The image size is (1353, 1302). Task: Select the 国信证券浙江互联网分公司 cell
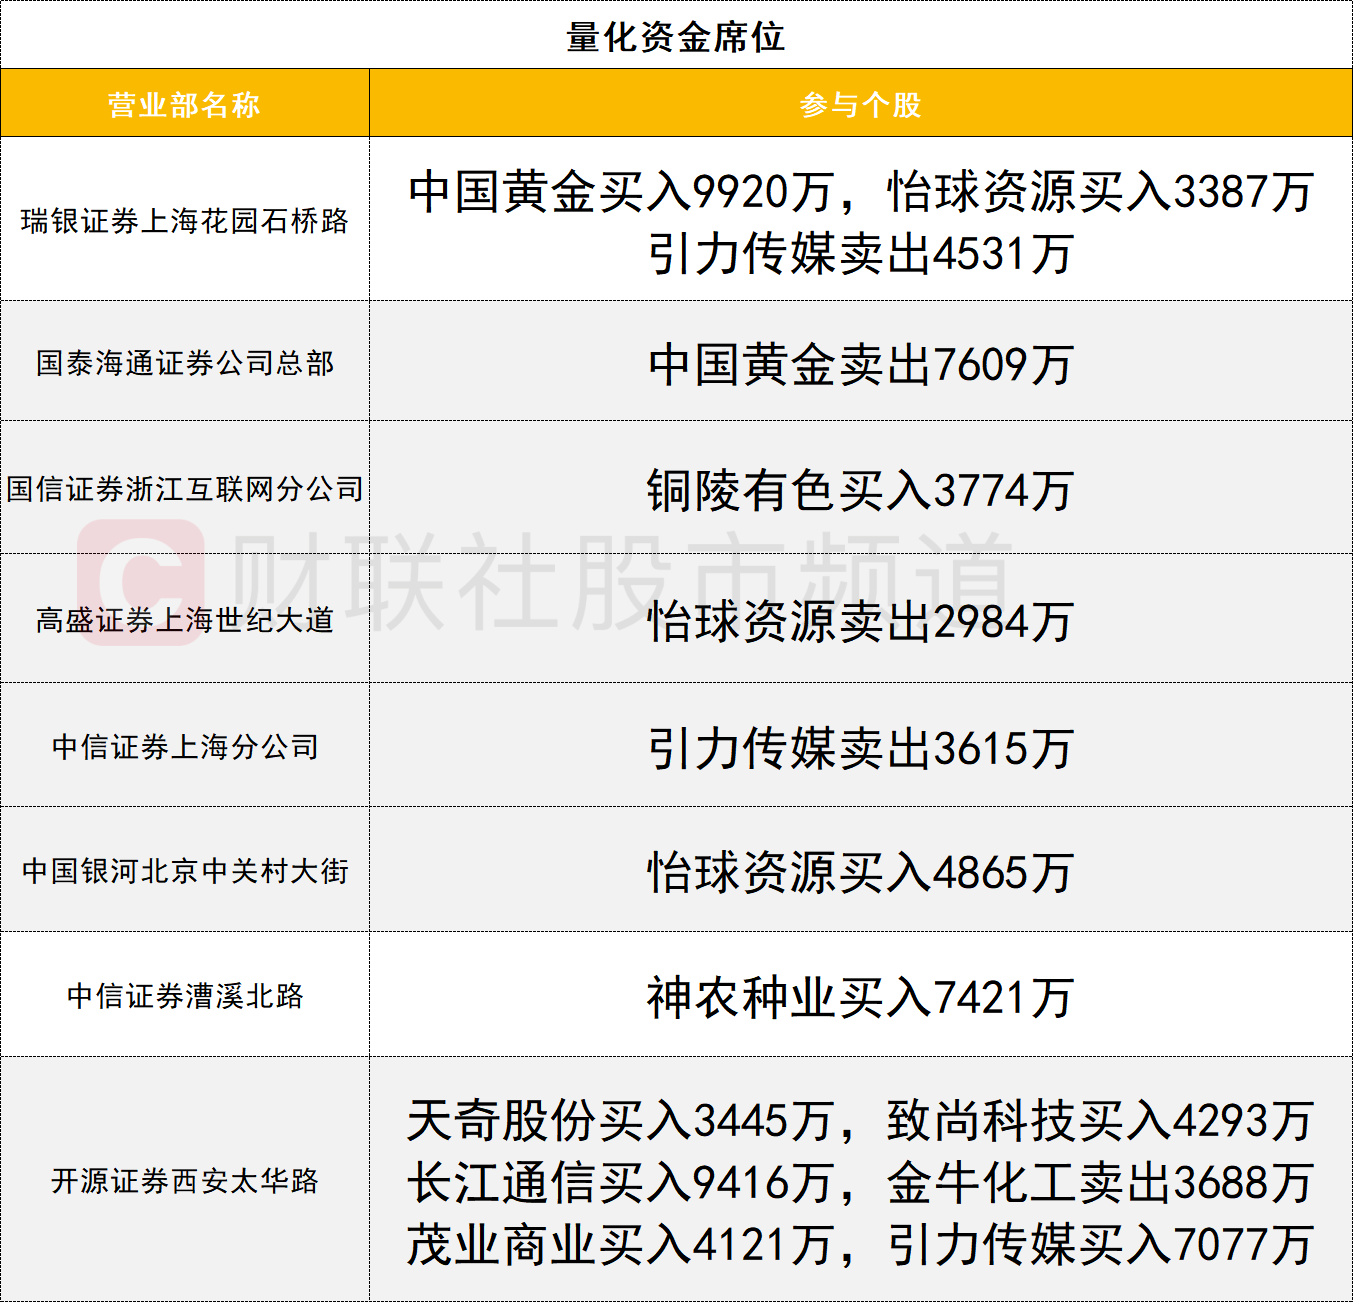[x=184, y=489]
